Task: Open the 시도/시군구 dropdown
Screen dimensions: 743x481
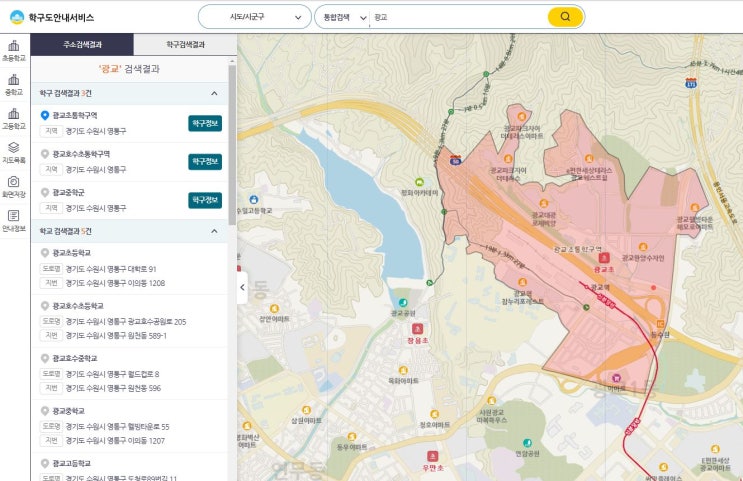Action: pos(254,17)
